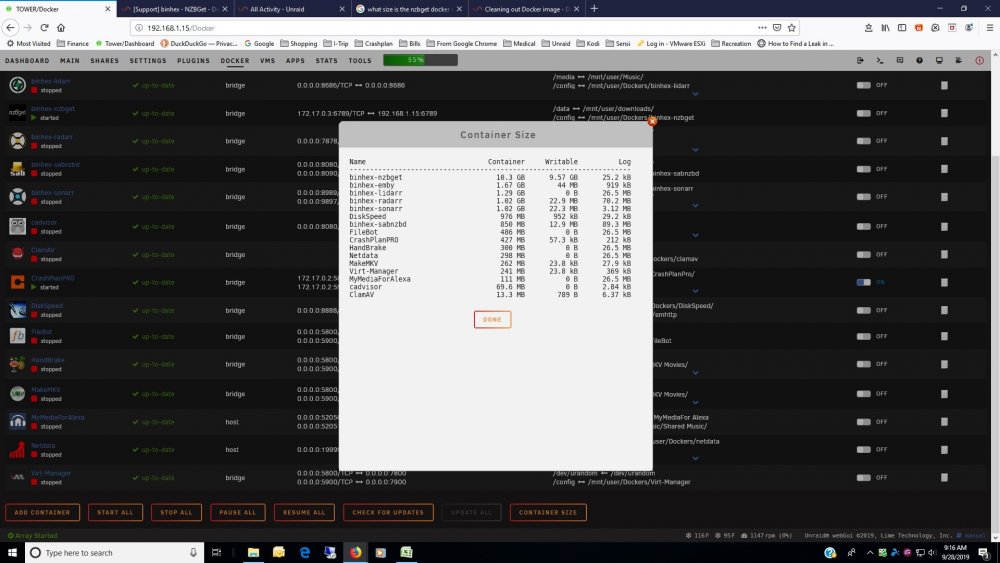Viewport: 1000px width, 563px height.
Task: Expand volume mappings for CrashPlanPRO
Action: pyautogui.click(x=695, y=291)
